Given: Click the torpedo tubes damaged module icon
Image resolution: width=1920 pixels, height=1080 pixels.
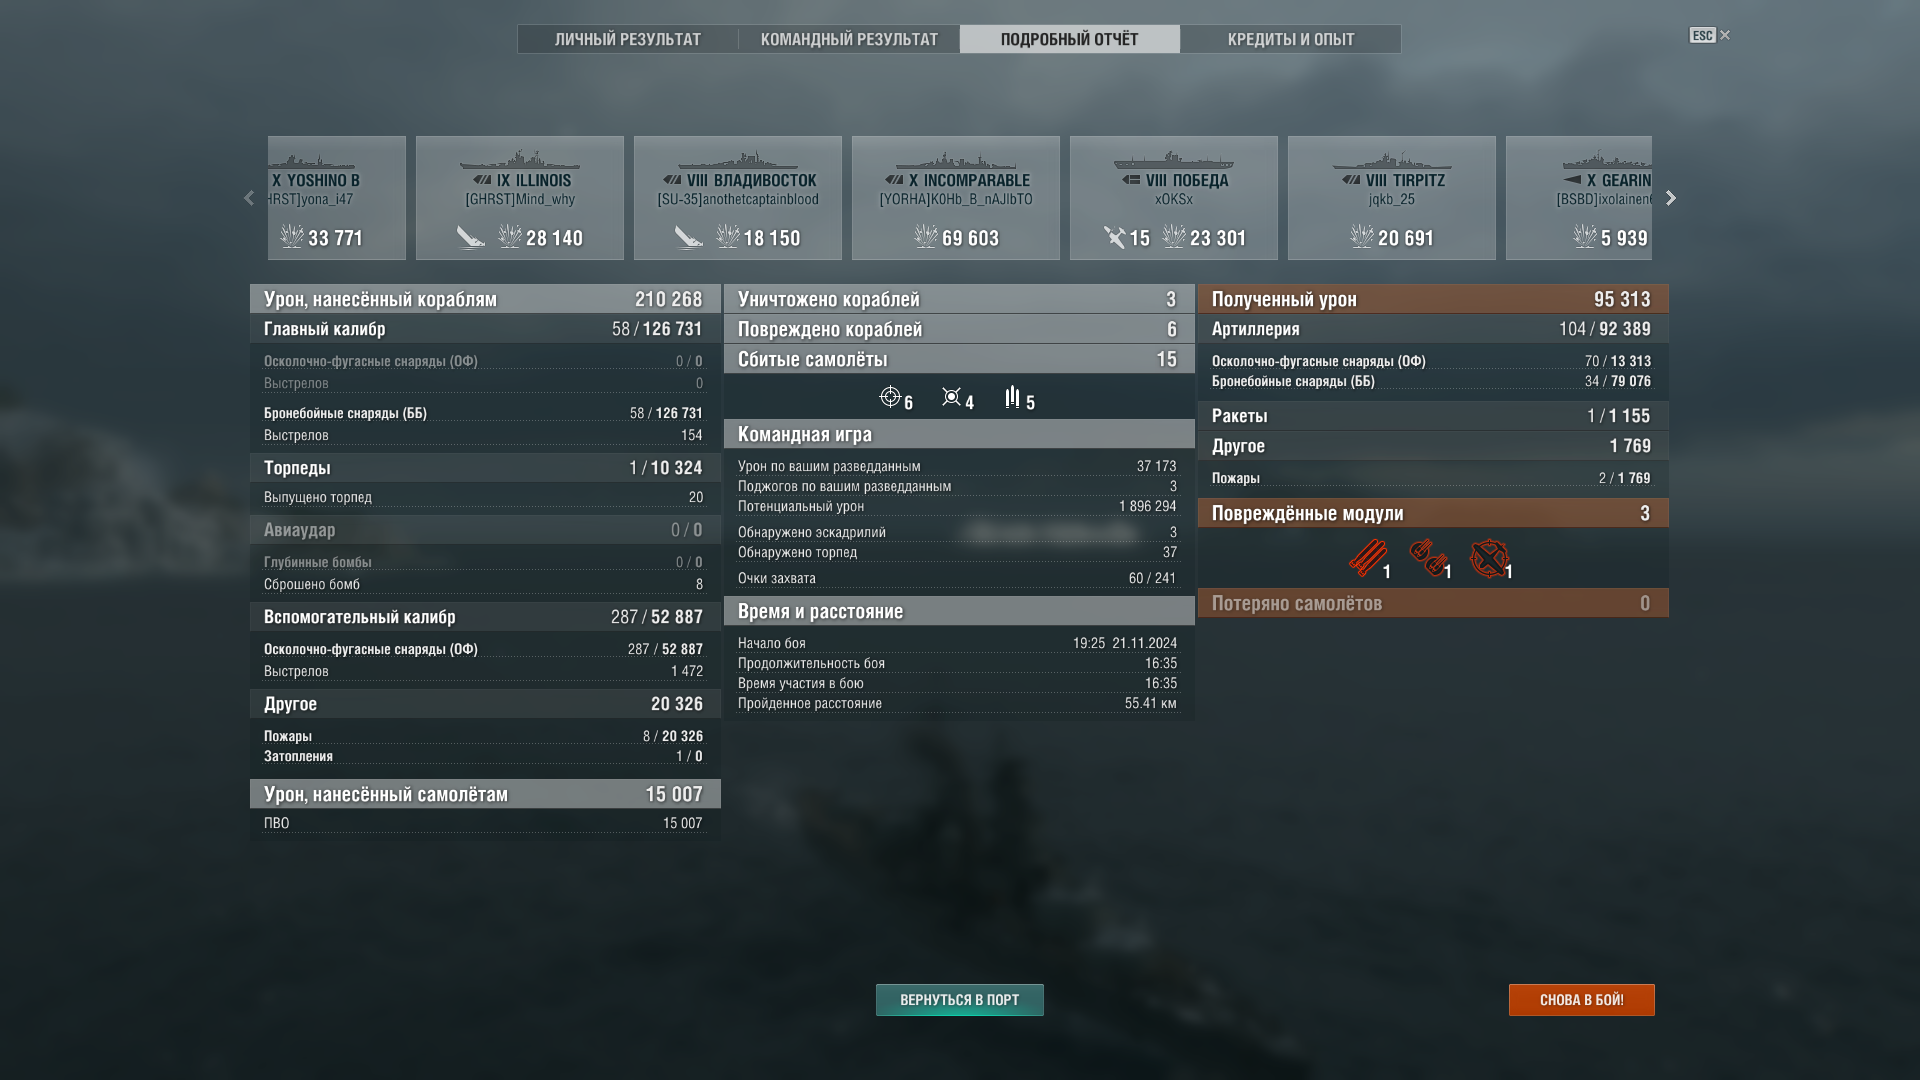Looking at the screenshot, I should 1367,558.
